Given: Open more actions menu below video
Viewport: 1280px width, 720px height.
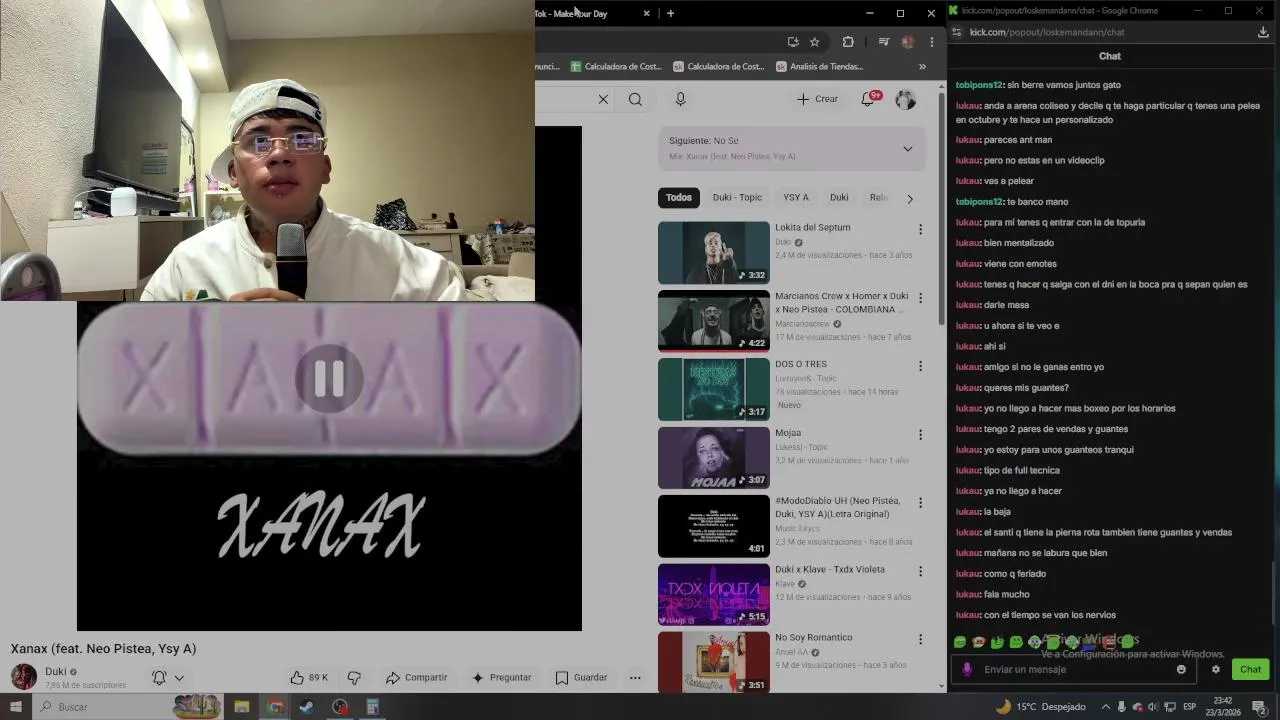Looking at the screenshot, I should click(x=635, y=677).
